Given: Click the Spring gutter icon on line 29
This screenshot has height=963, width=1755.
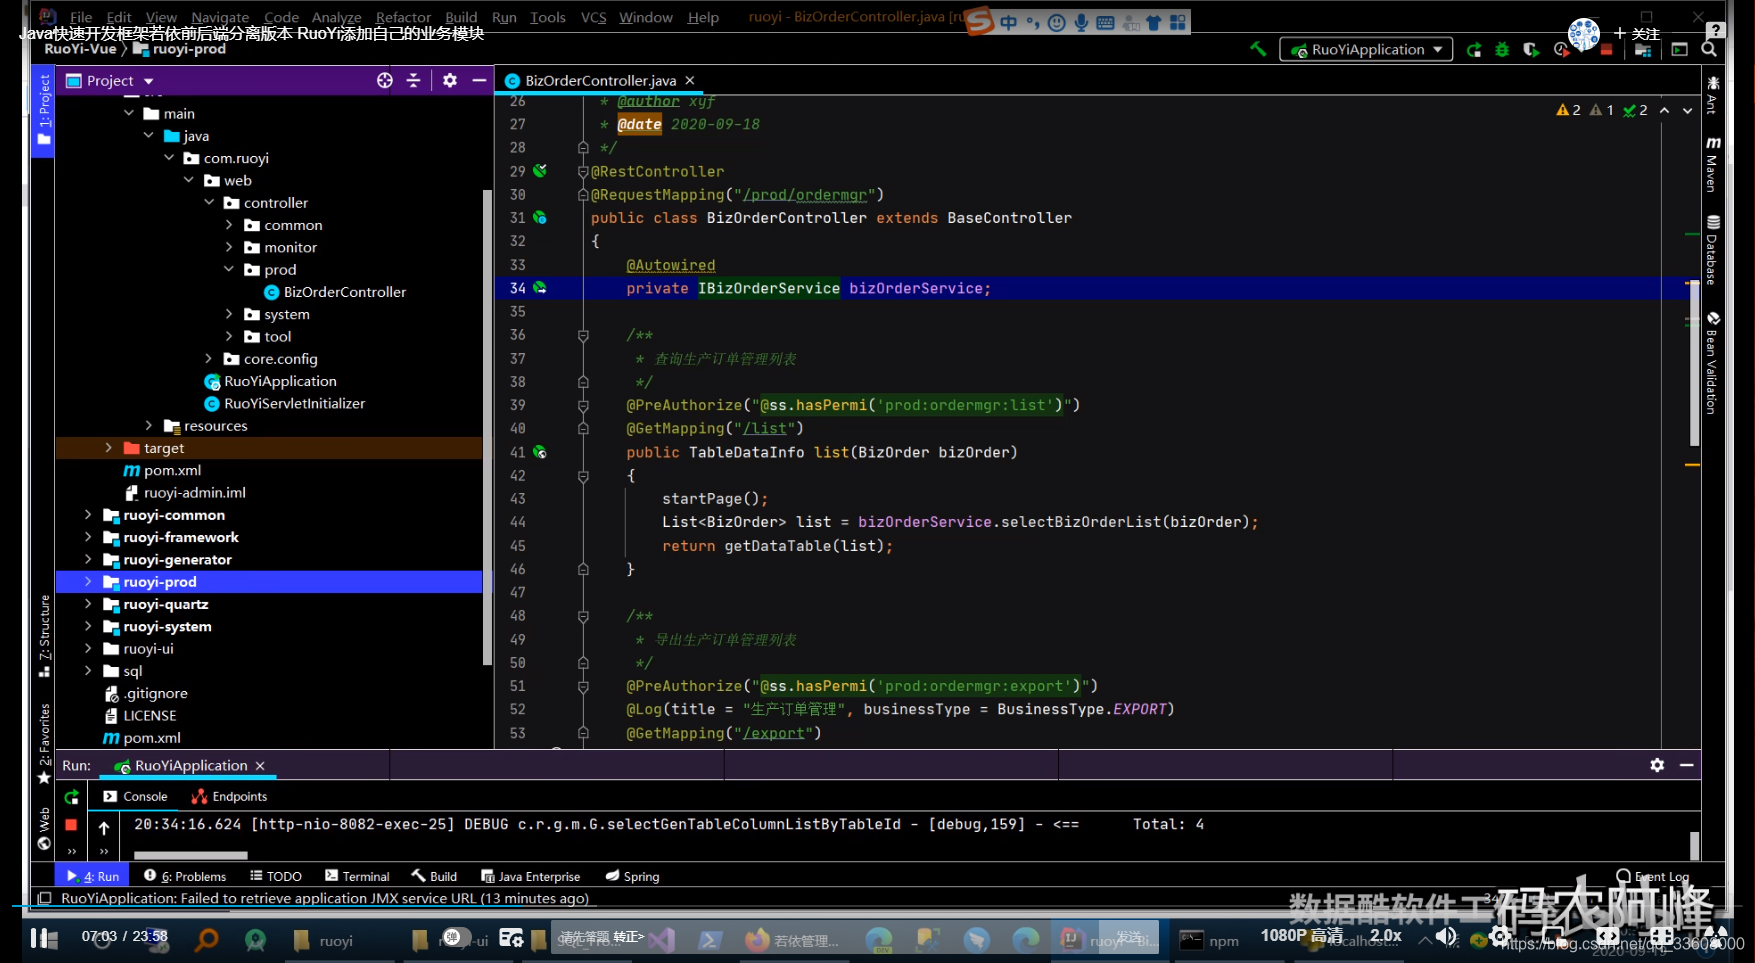Looking at the screenshot, I should click(x=540, y=171).
